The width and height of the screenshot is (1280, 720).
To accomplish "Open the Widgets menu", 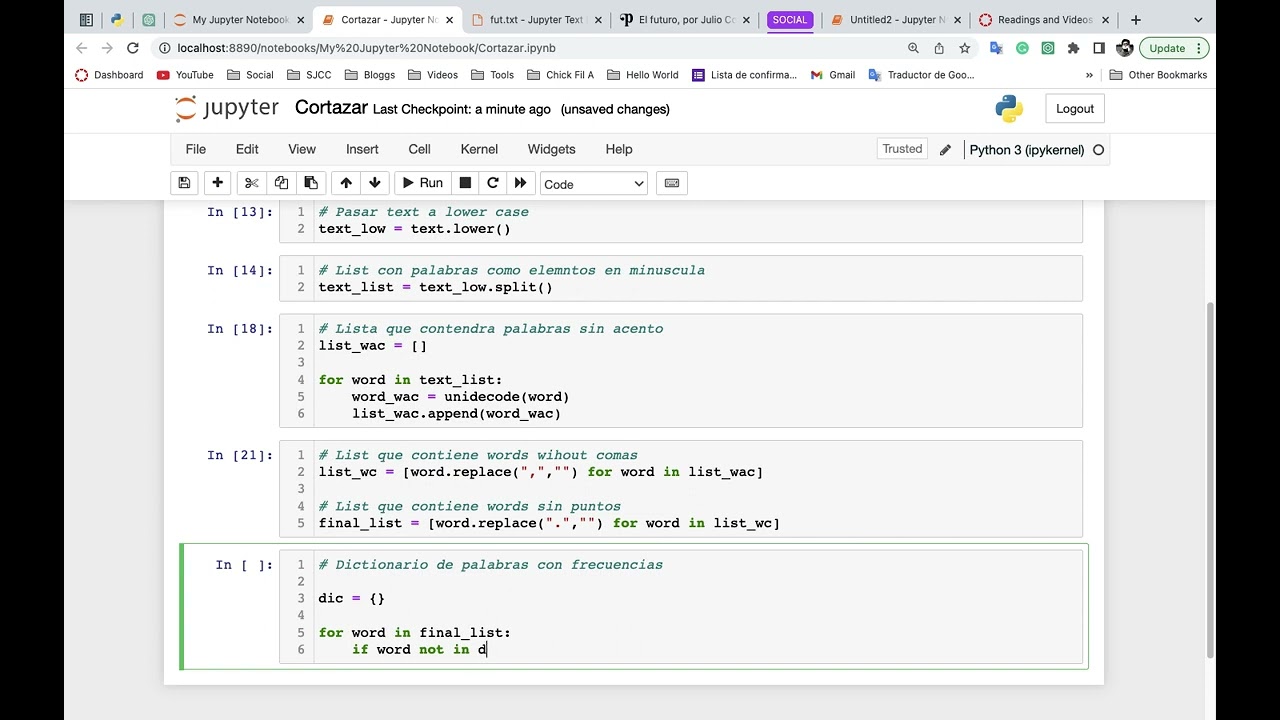I will pos(551,149).
